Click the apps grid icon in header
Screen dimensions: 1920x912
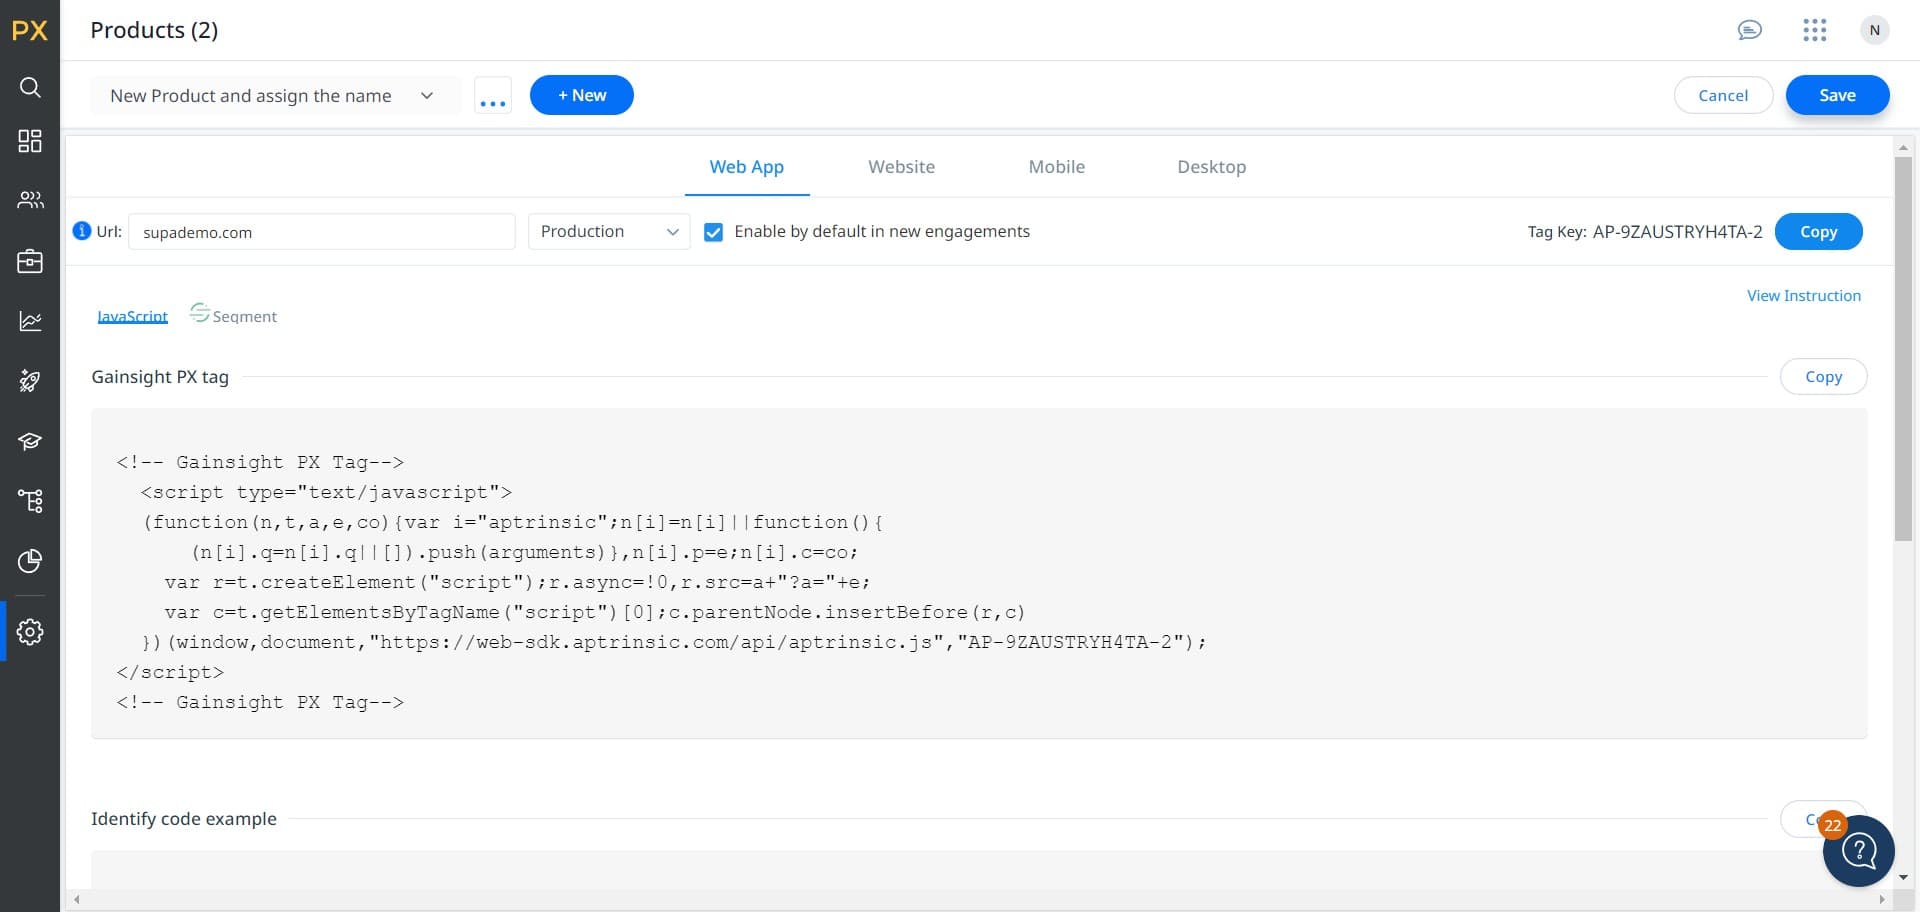(1814, 30)
